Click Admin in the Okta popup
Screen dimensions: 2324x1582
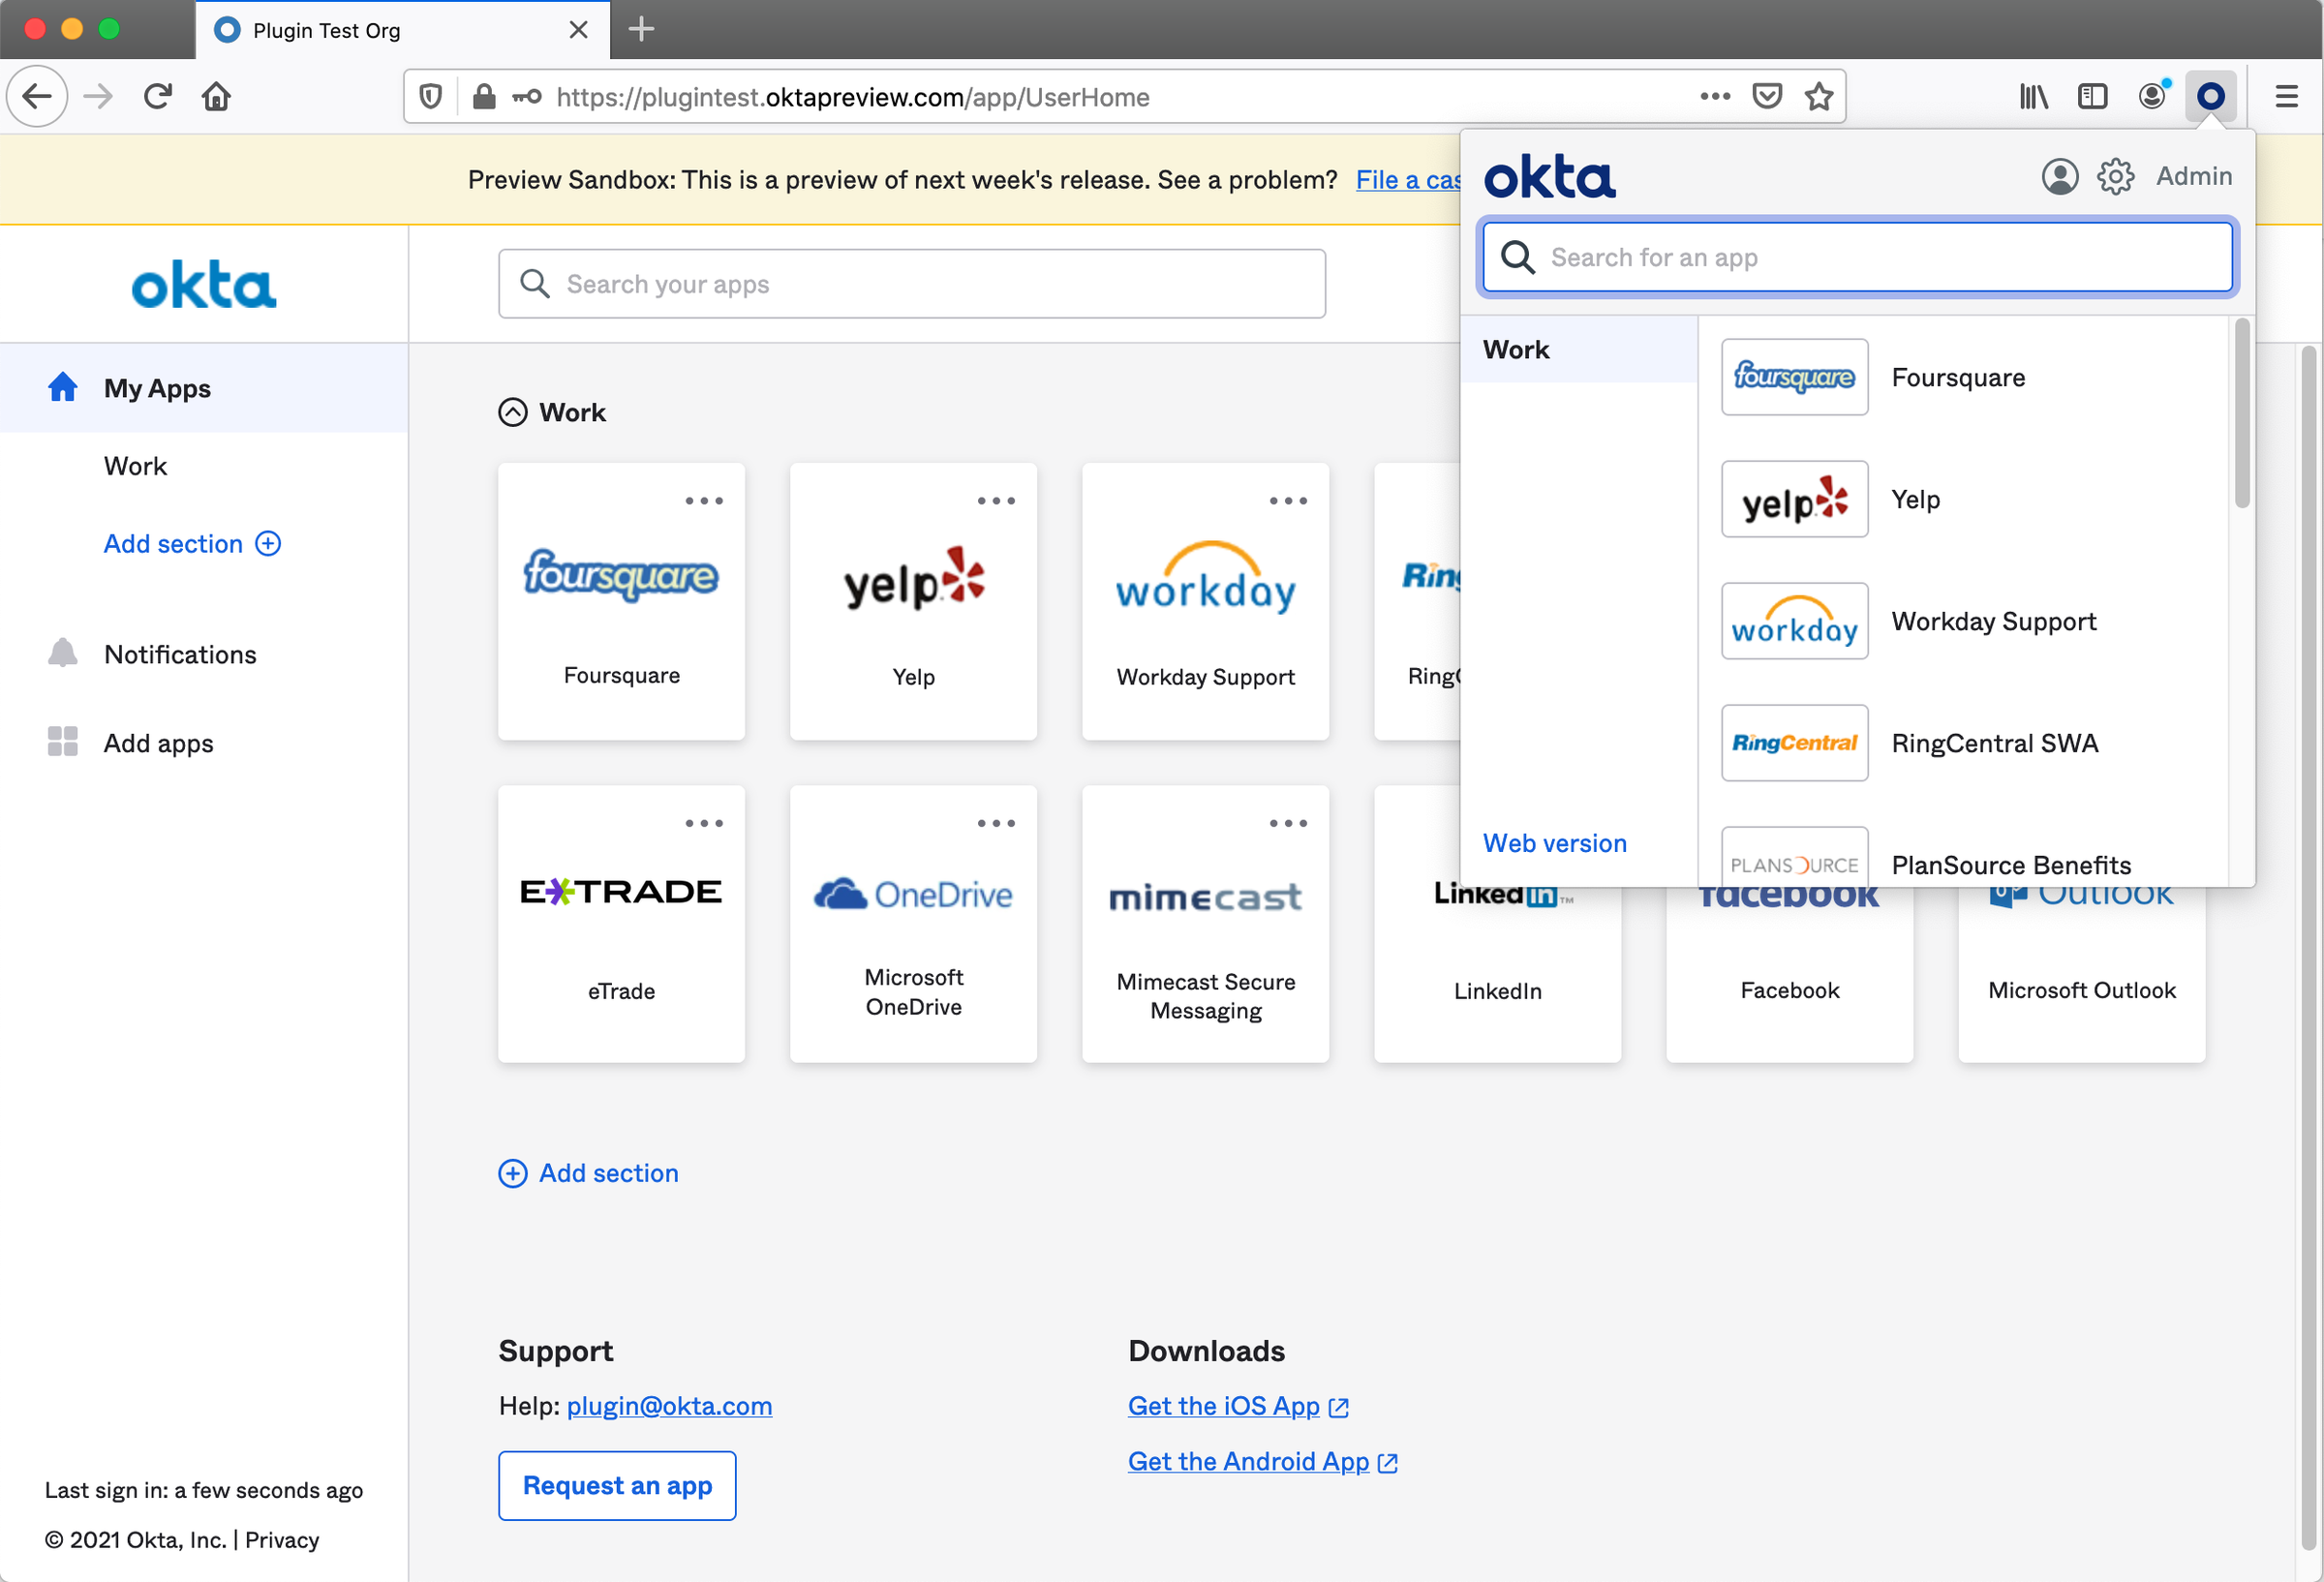click(x=2193, y=176)
